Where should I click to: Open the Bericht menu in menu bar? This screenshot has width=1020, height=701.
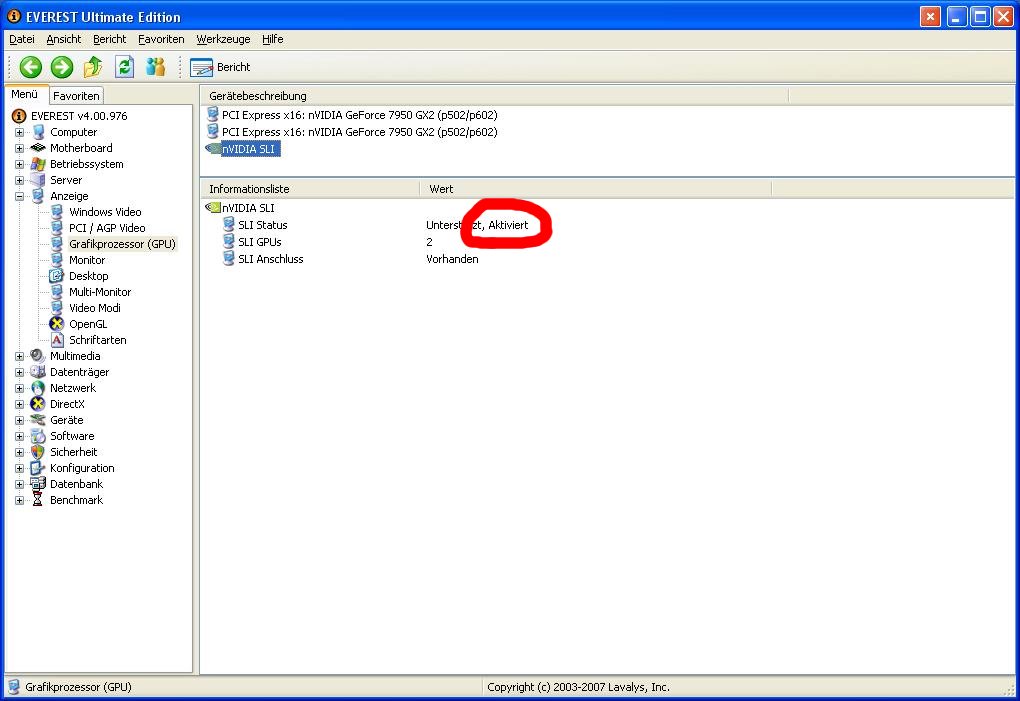[x=109, y=39]
